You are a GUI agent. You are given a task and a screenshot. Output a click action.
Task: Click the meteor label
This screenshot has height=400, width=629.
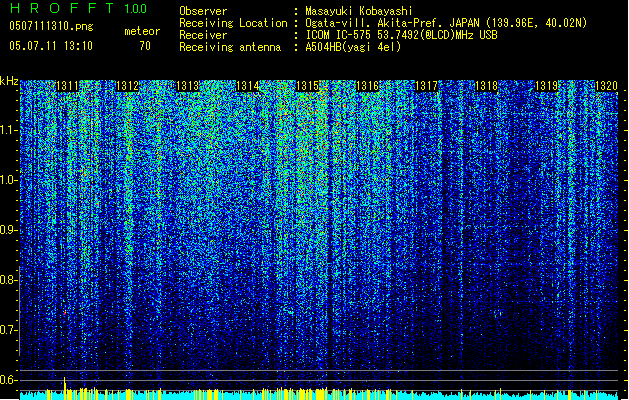pyautogui.click(x=142, y=31)
